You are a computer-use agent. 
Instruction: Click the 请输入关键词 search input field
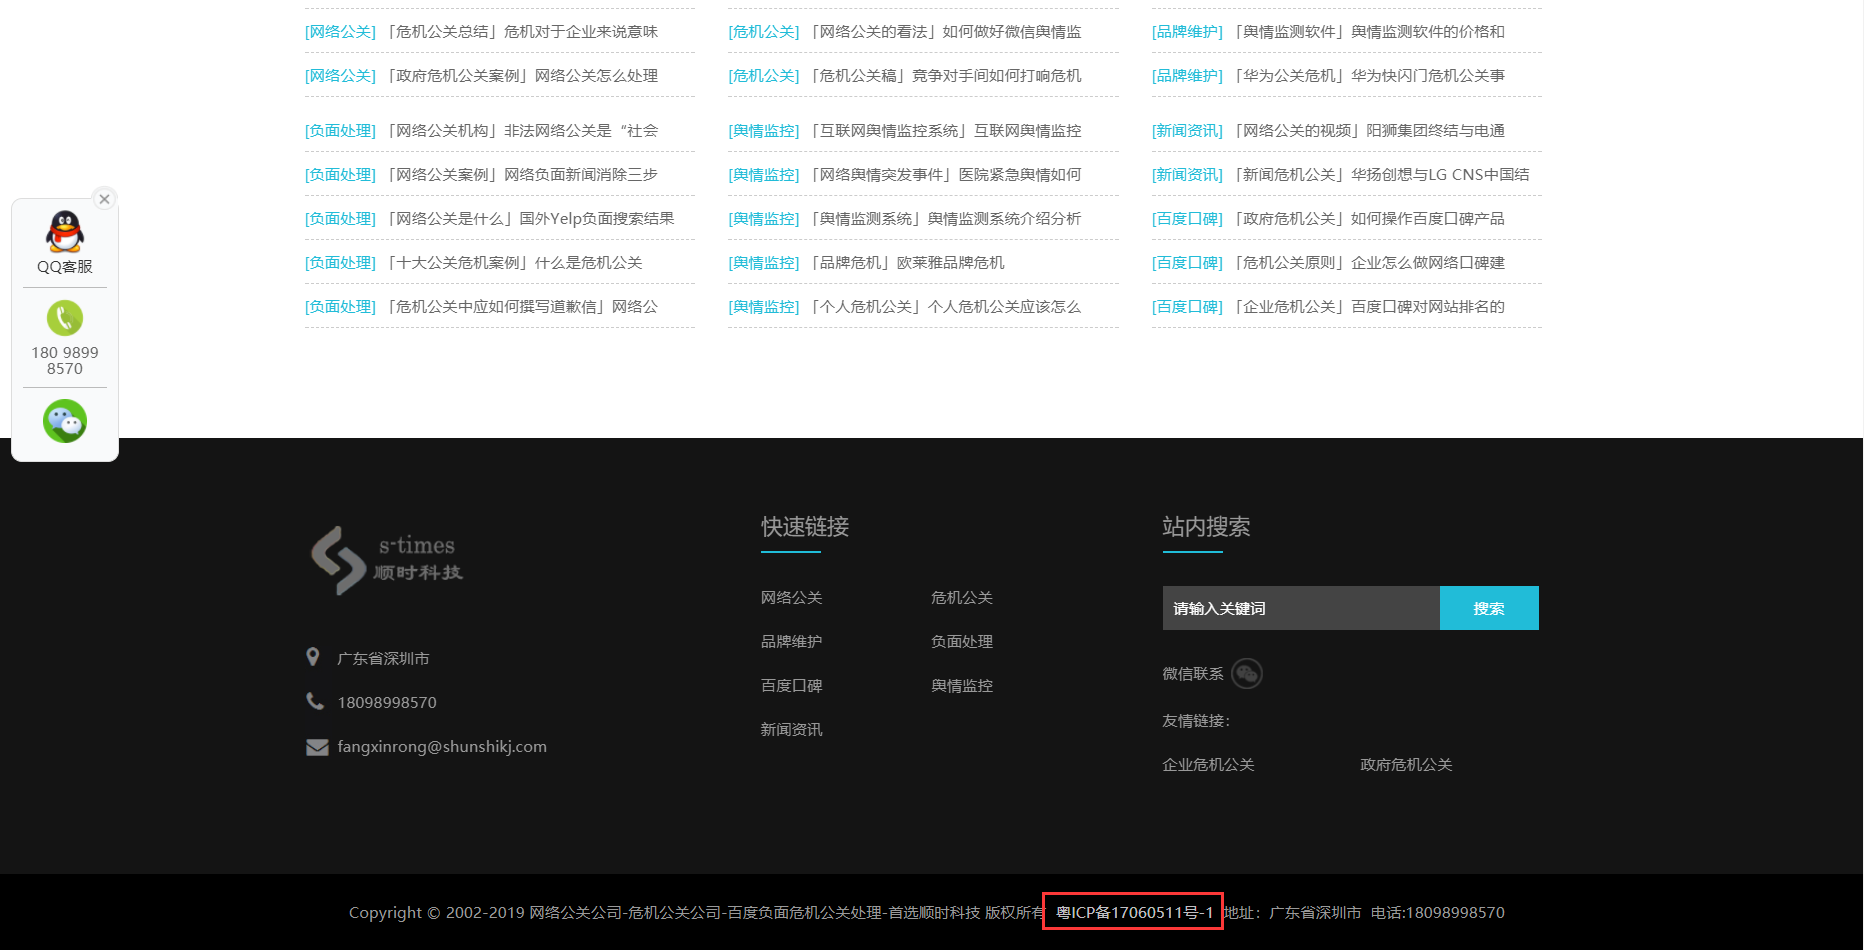(x=1300, y=608)
